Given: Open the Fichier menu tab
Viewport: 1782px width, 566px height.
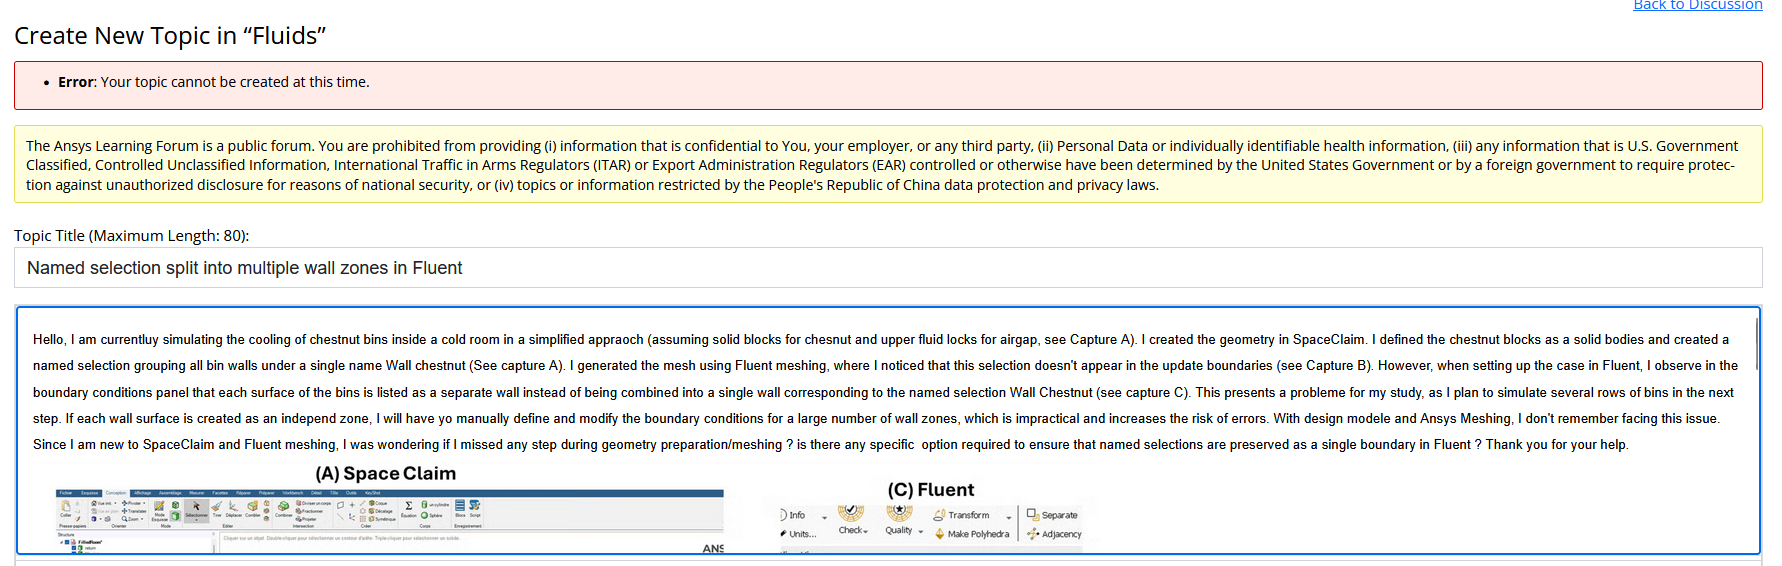Looking at the screenshot, I should pos(65,493).
